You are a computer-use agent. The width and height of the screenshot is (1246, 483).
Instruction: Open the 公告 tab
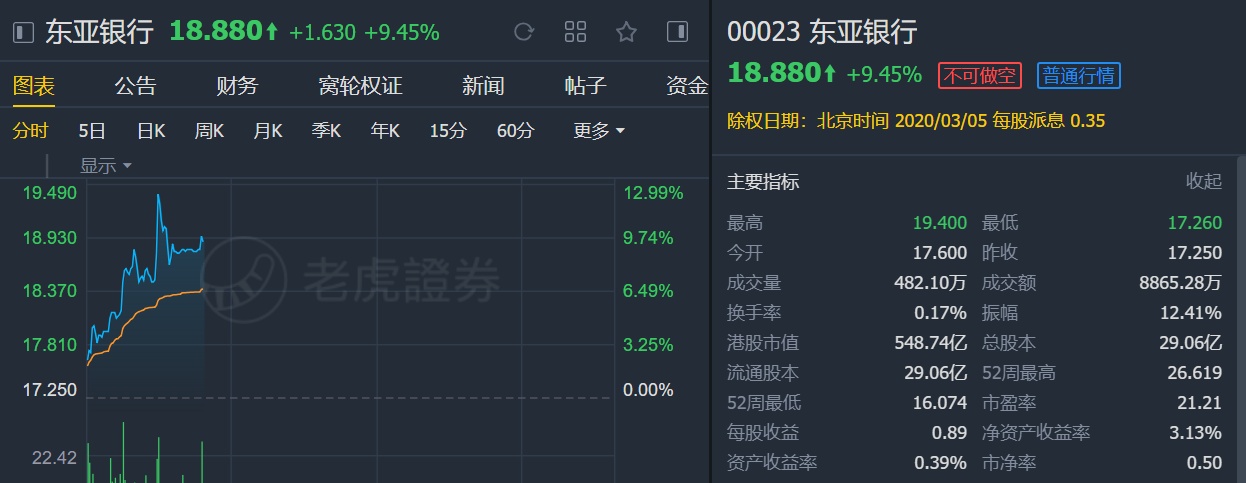135,86
